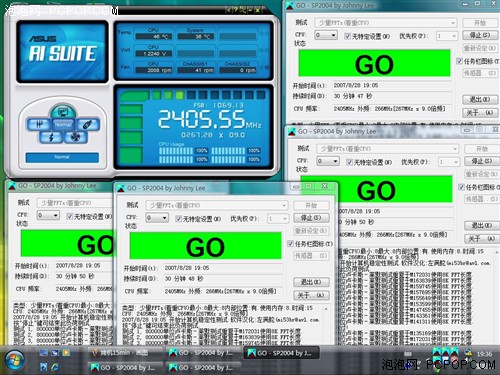Toggle 无特定设置 checkbox in middle-right SP2004 window
Screen dimensions: 500x375
[350, 162]
